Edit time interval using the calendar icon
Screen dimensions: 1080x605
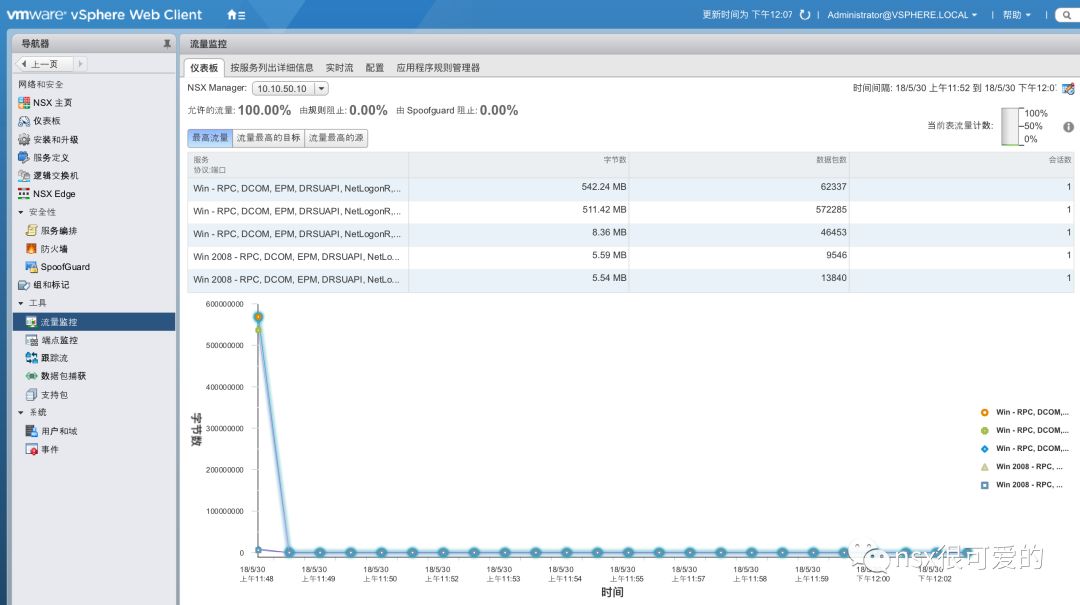1068,88
